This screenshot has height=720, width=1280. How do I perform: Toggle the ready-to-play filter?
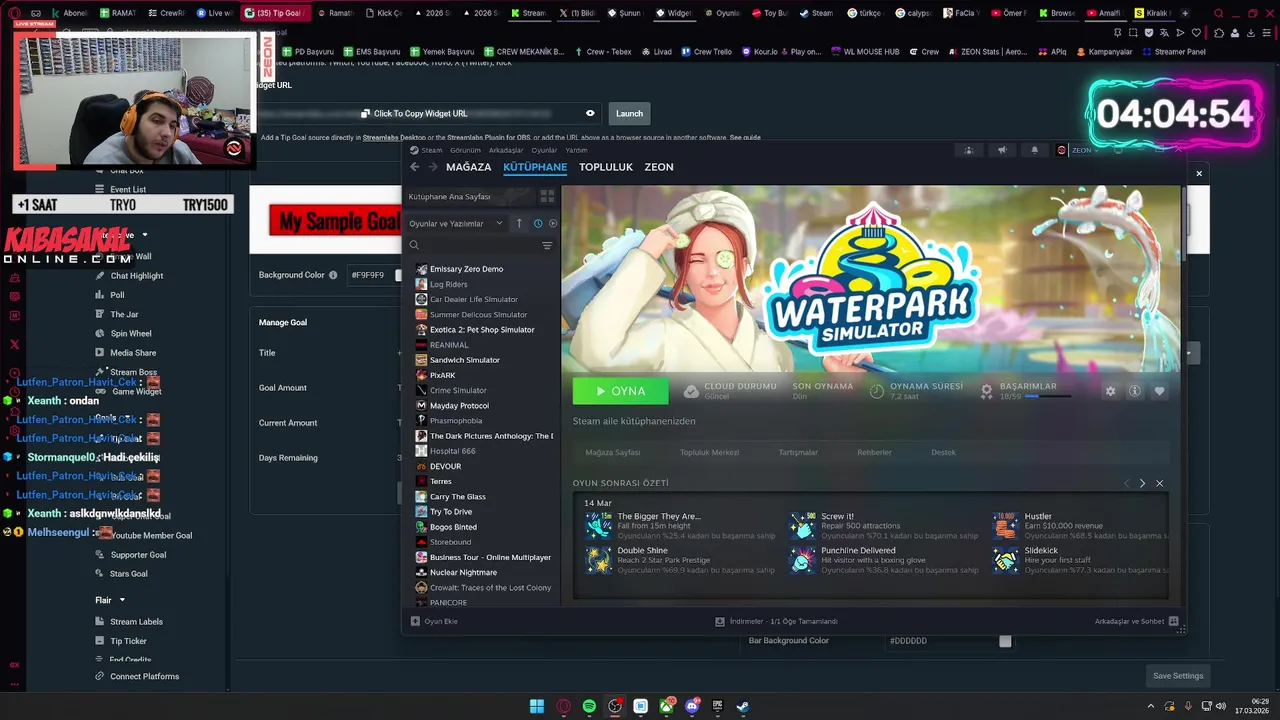(x=553, y=223)
